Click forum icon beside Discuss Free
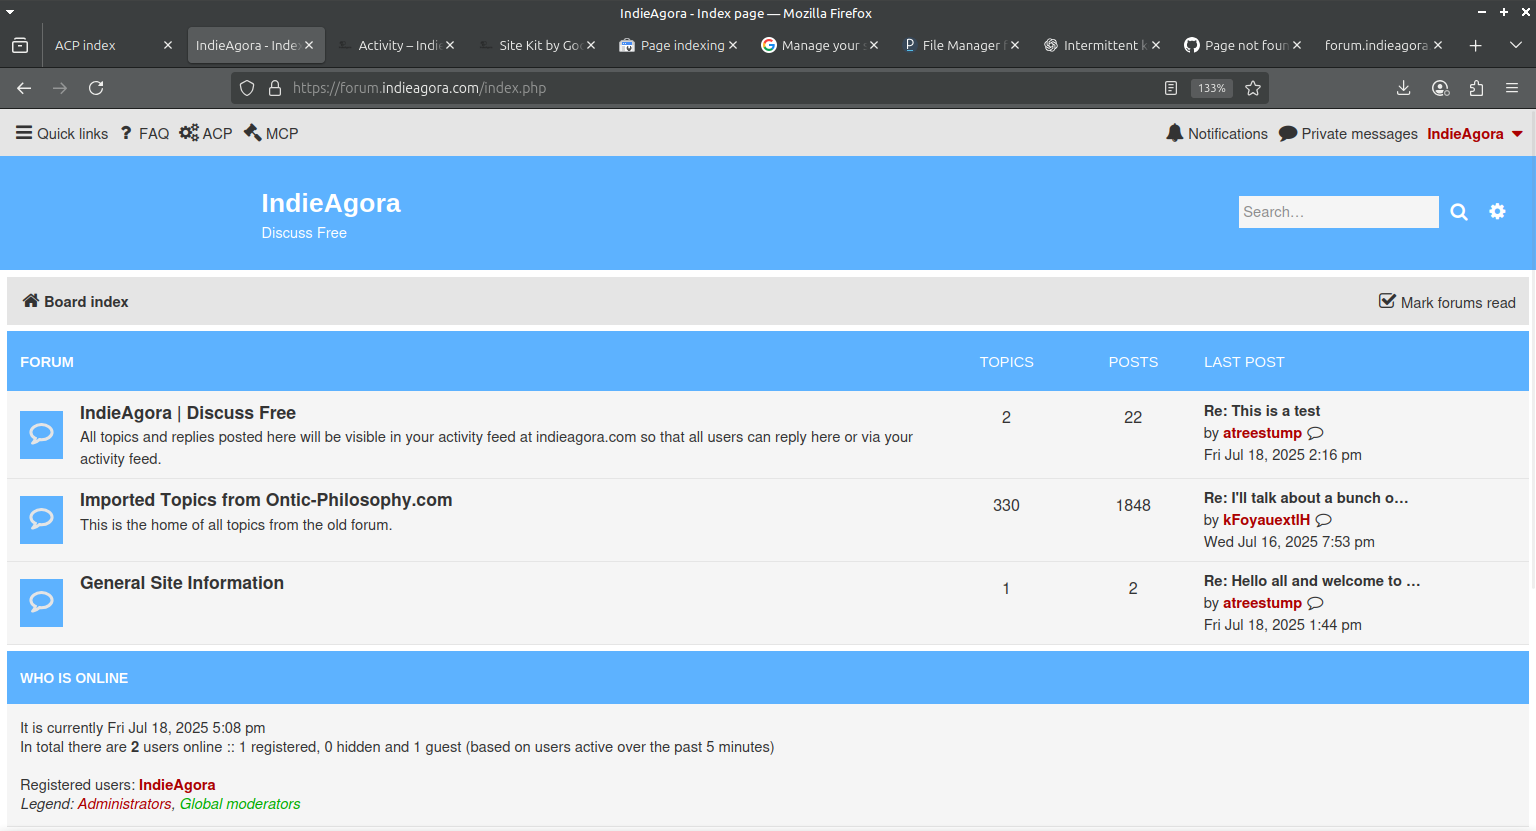1536x831 pixels. [41, 434]
